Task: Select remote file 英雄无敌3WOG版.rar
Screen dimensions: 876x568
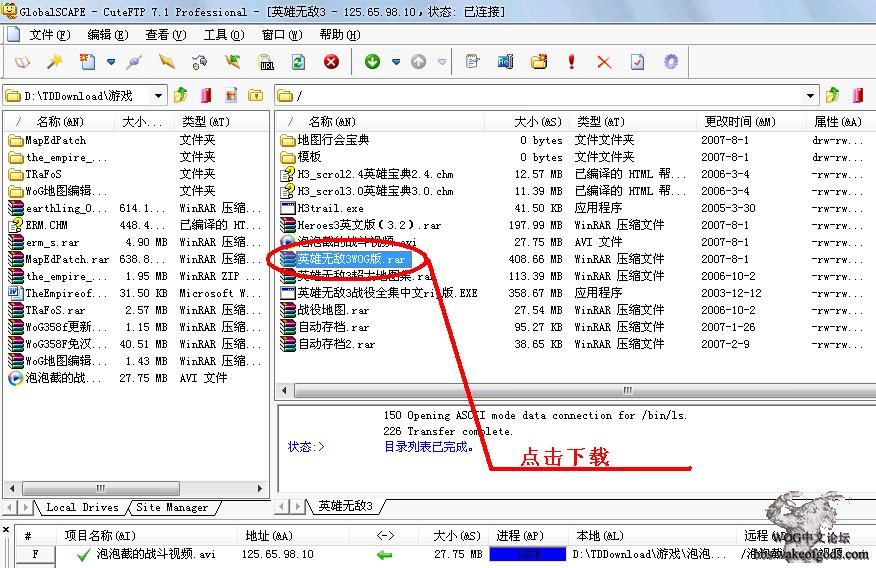Action: point(351,259)
